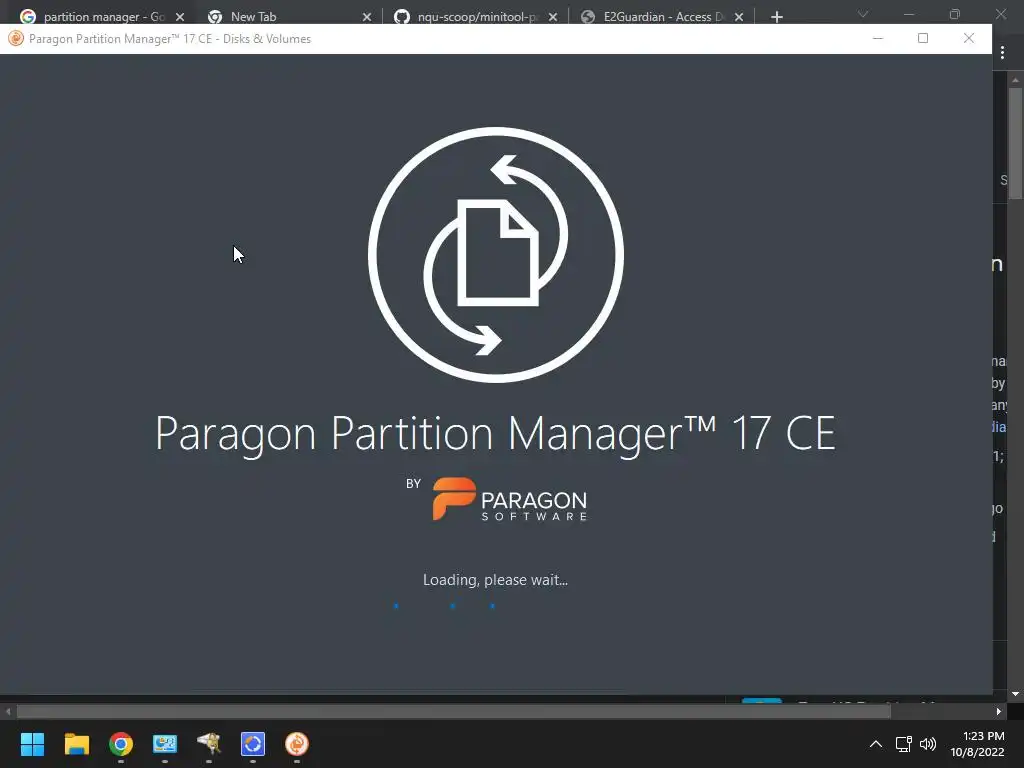Click Chrome's scroll-down arrow

tap(1015, 694)
